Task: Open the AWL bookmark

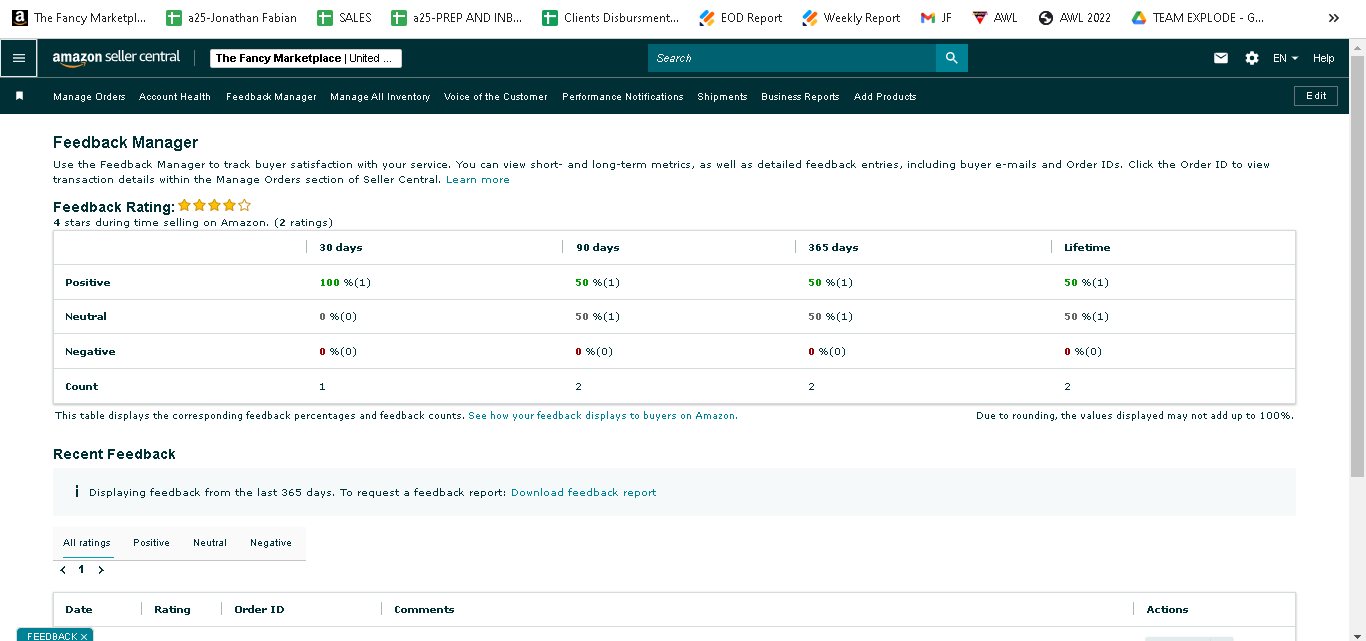Action: click(995, 18)
